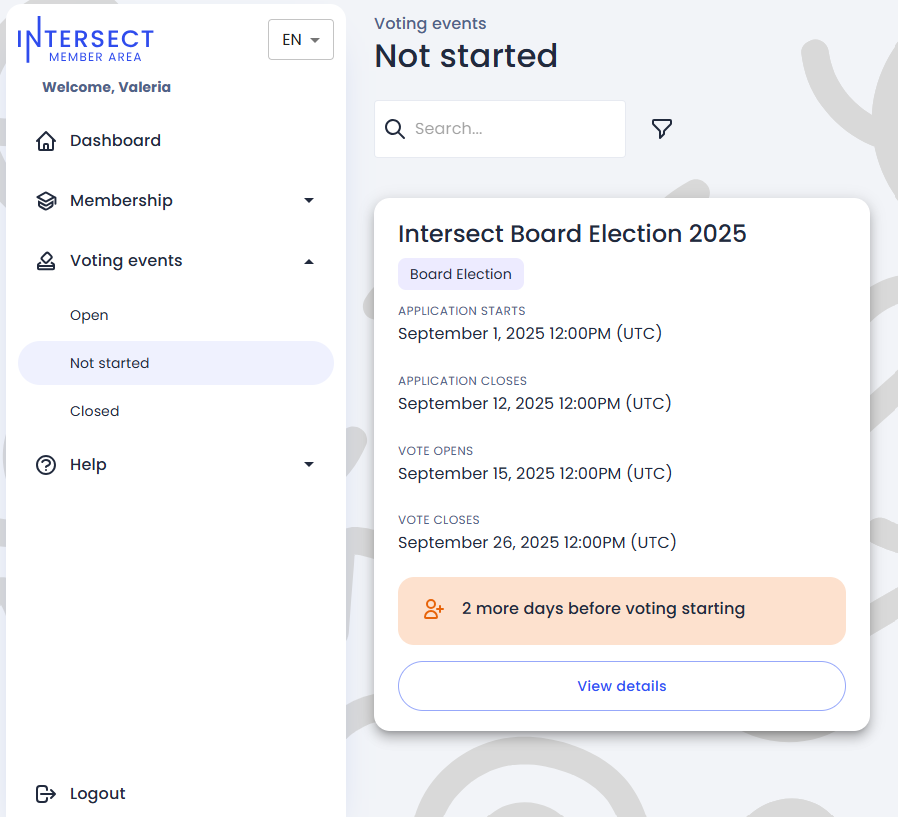Click the Logout door icon
The width and height of the screenshot is (898, 817).
(46, 794)
